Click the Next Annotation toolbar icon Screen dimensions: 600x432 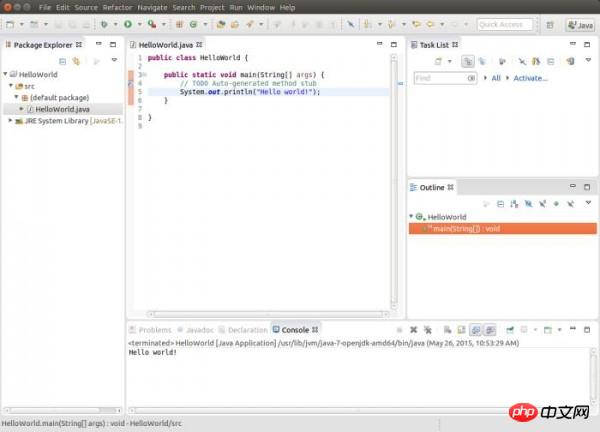point(368,24)
